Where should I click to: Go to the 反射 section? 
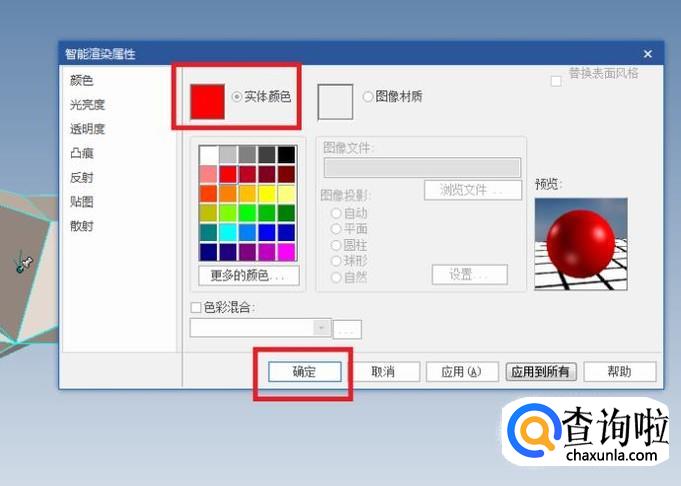click(x=82, y=178)
